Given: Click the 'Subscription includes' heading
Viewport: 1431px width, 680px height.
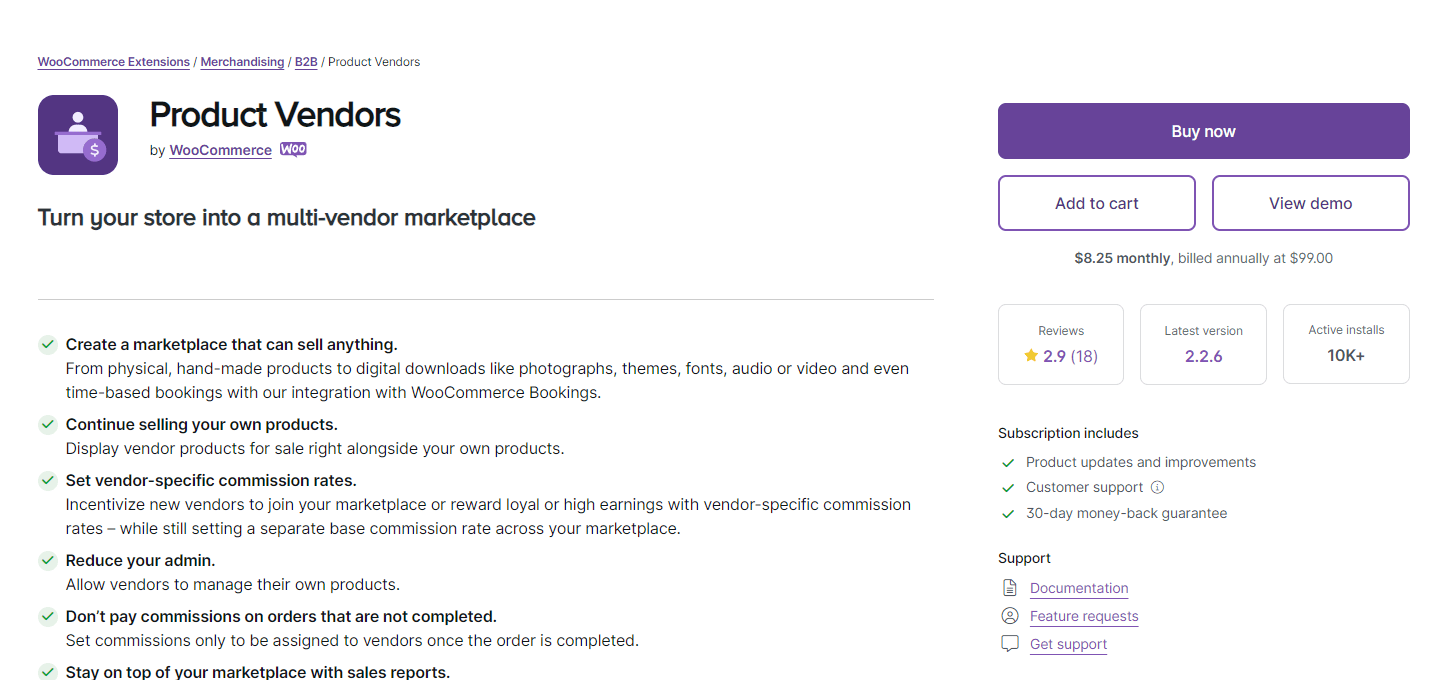Looking at the screenshot, I should pyautogui.click(x=1068, y=433).
